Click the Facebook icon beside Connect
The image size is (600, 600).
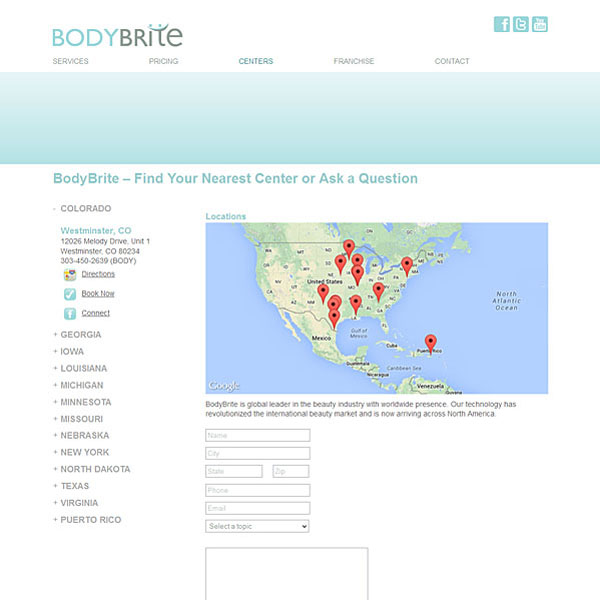[x=70, y=313]
